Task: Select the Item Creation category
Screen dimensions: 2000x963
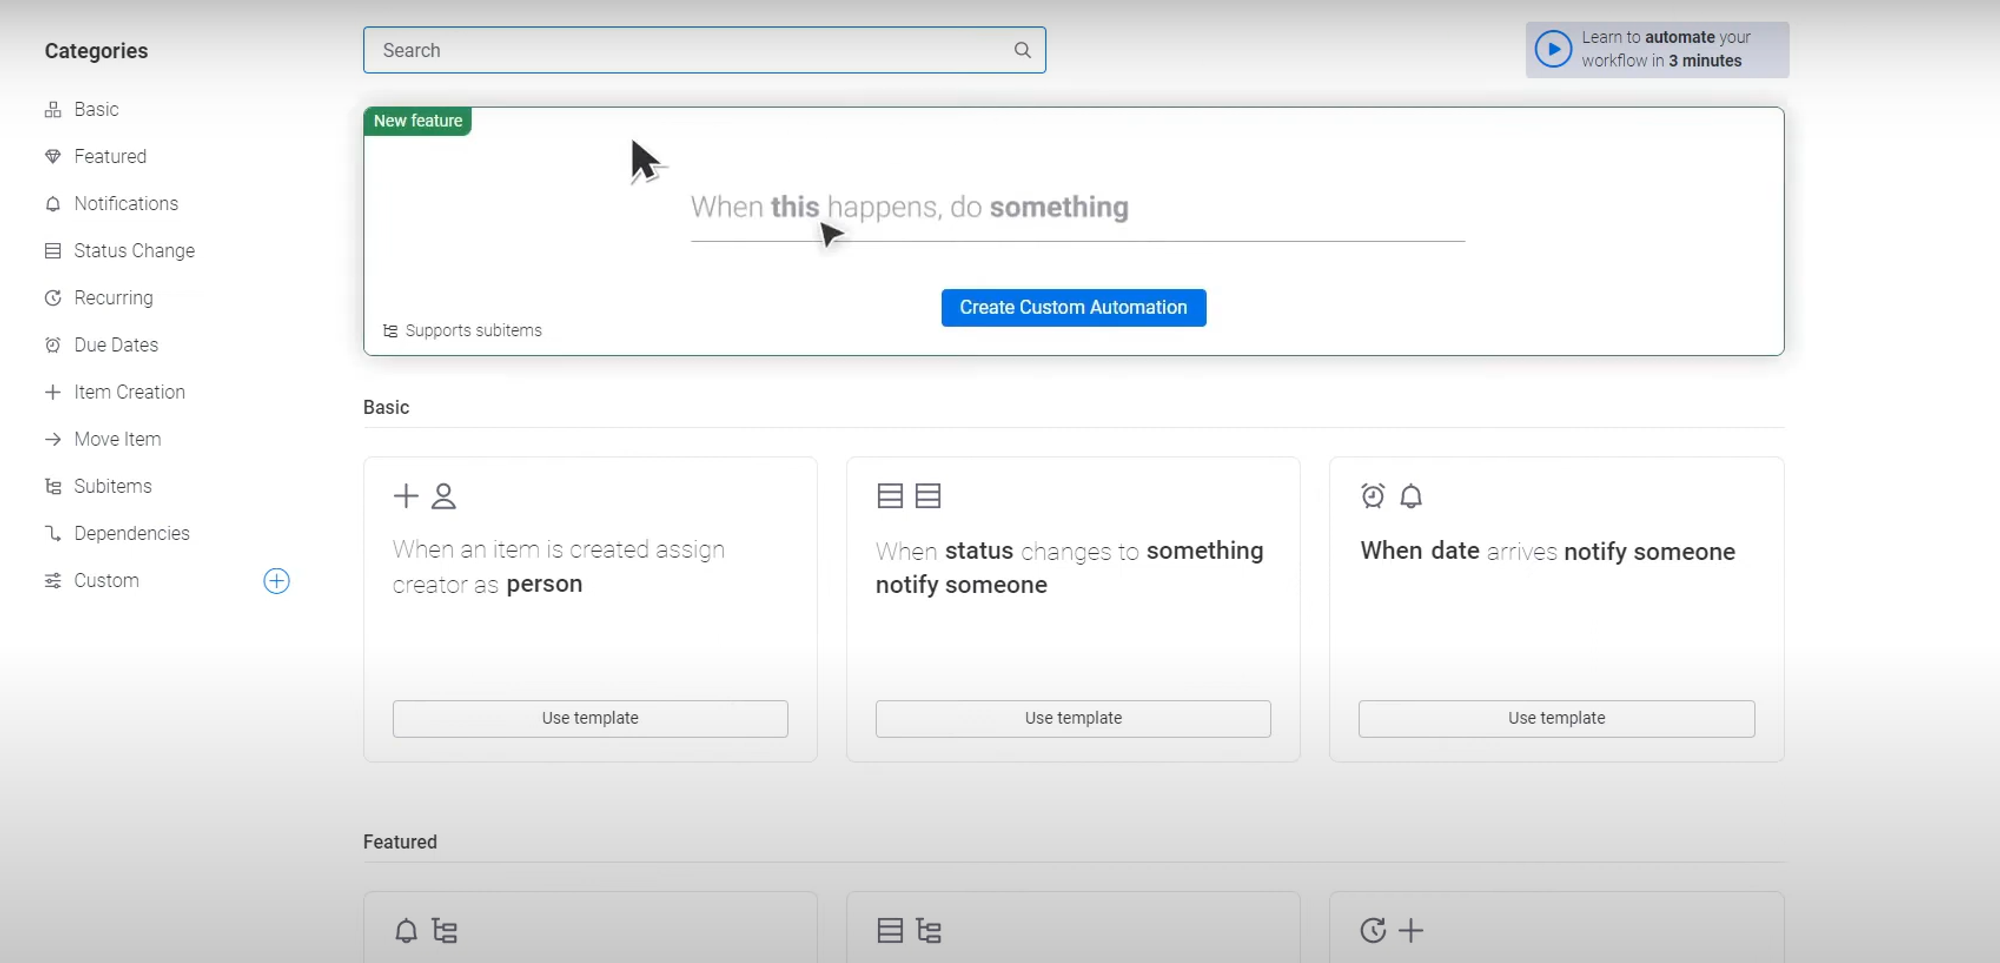Action: (129, 392)
